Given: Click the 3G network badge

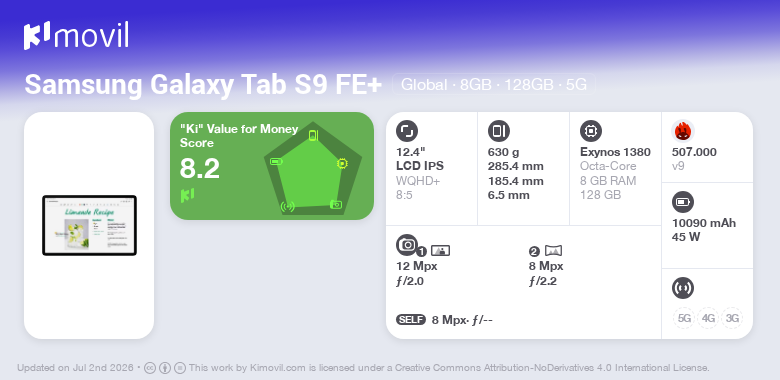Looking at the screenshot, I should point(732,318).
